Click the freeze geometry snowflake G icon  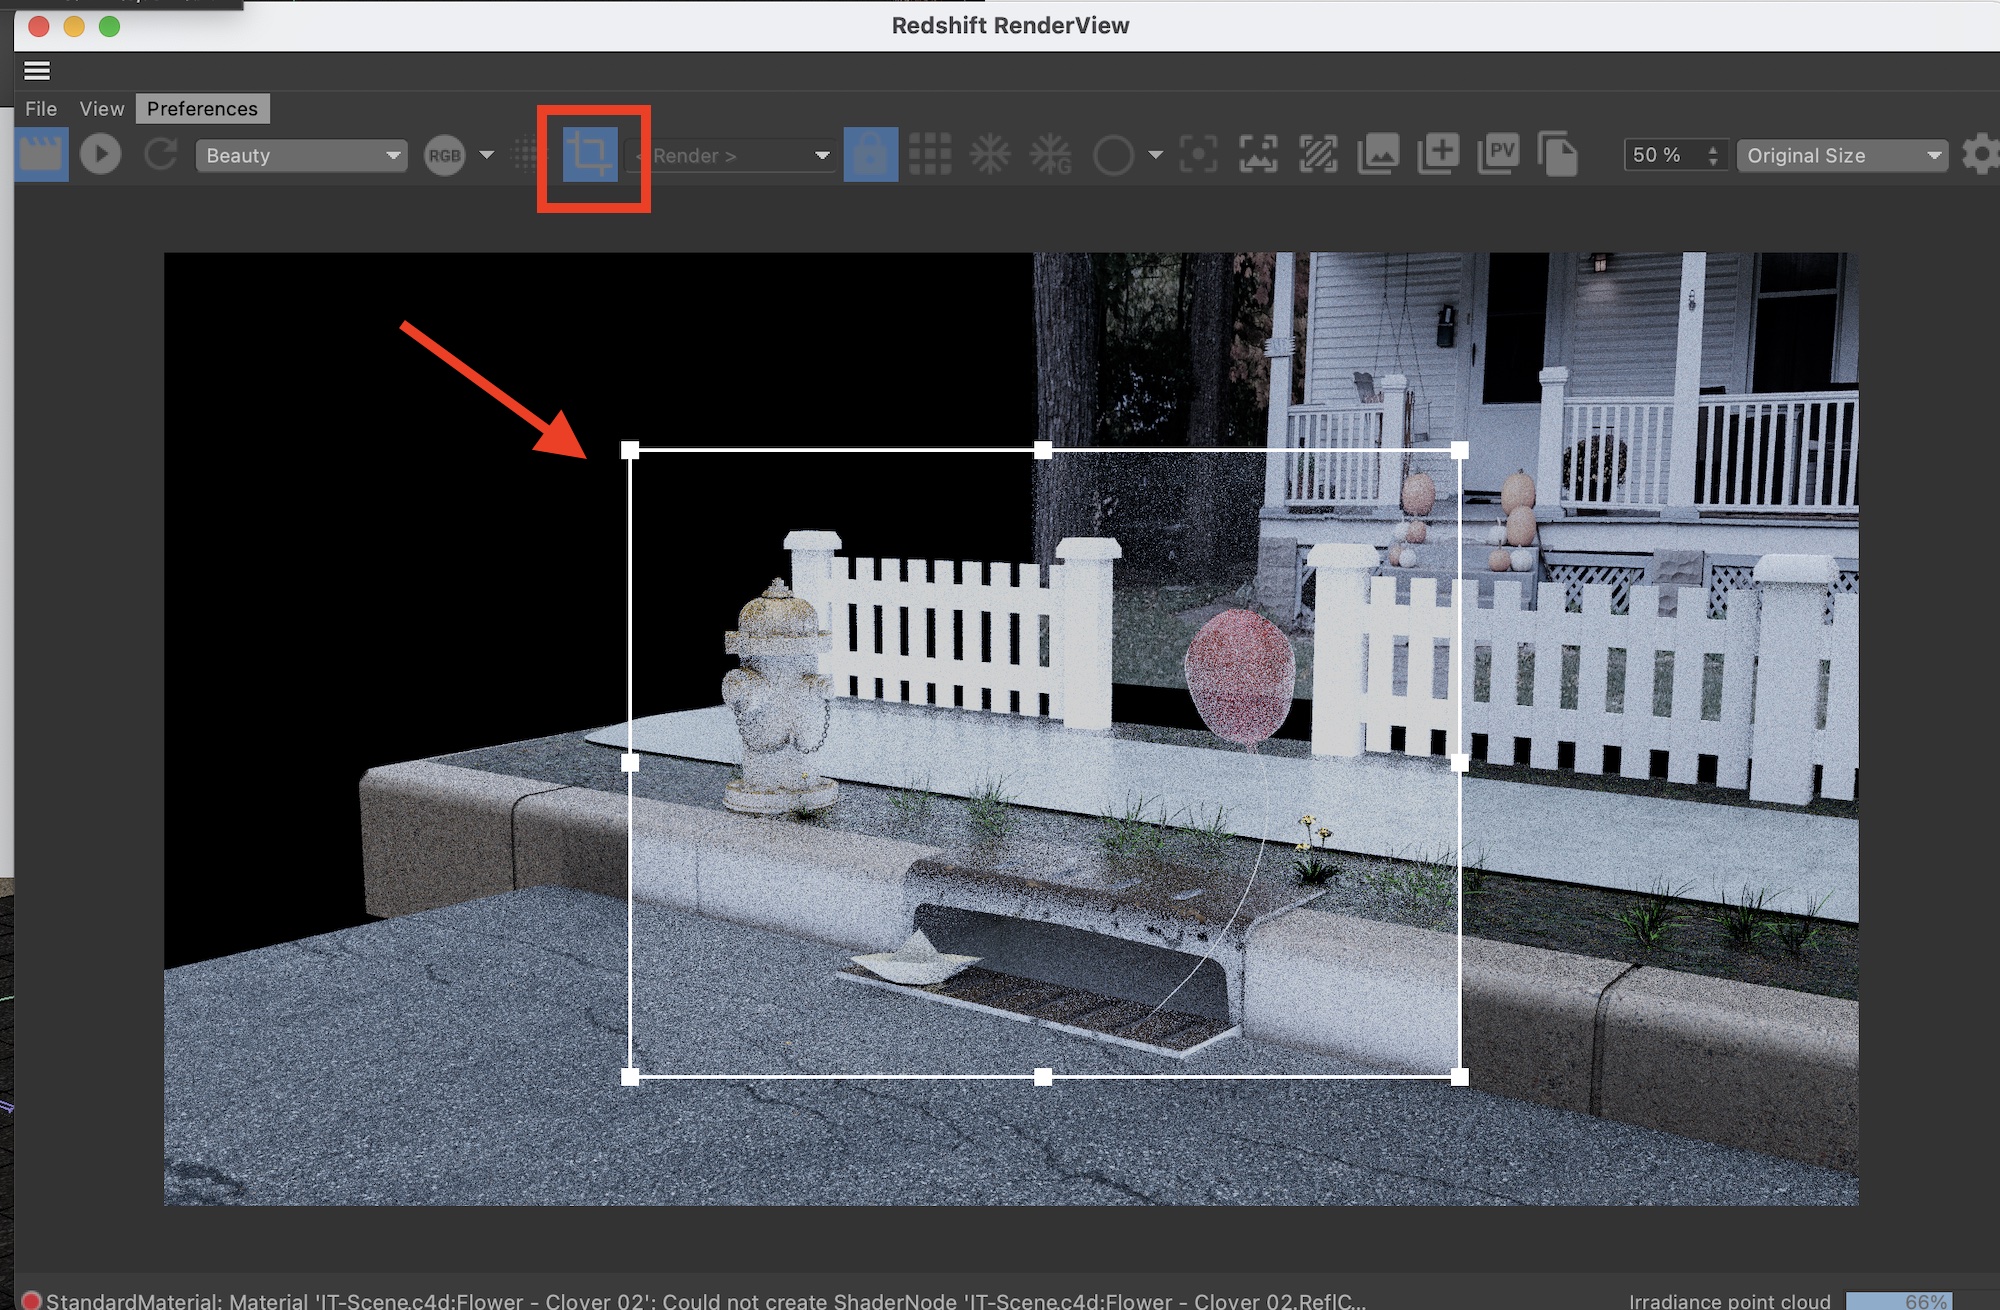(x=1050, y=155)
